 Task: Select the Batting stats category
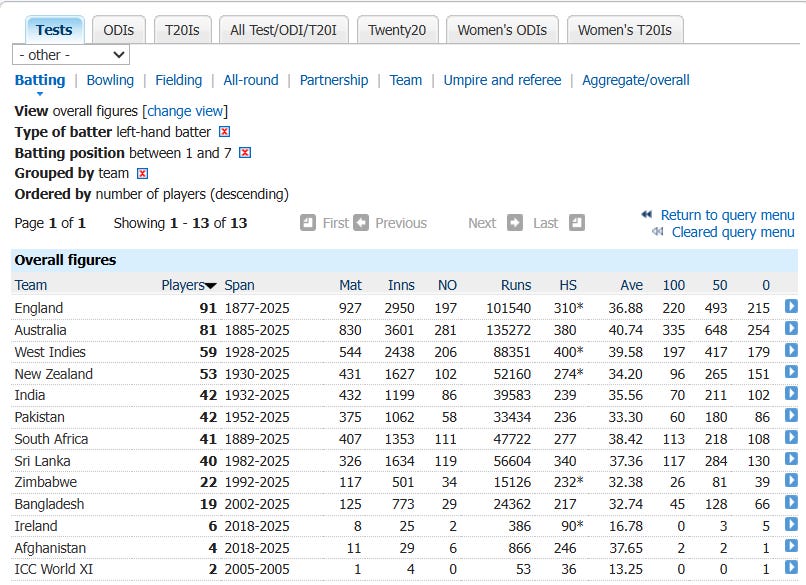point(40,80)
